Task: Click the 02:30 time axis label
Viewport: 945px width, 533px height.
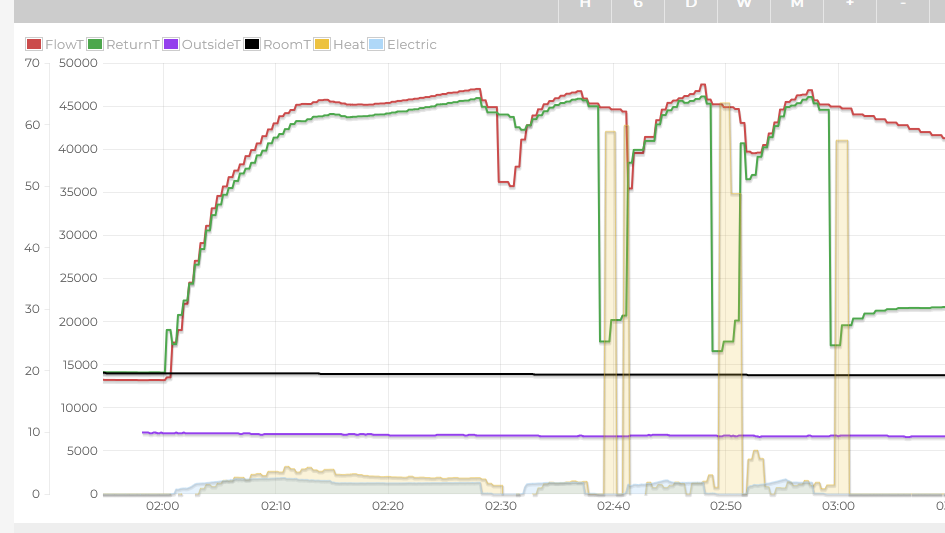Action: coord(500,506)
